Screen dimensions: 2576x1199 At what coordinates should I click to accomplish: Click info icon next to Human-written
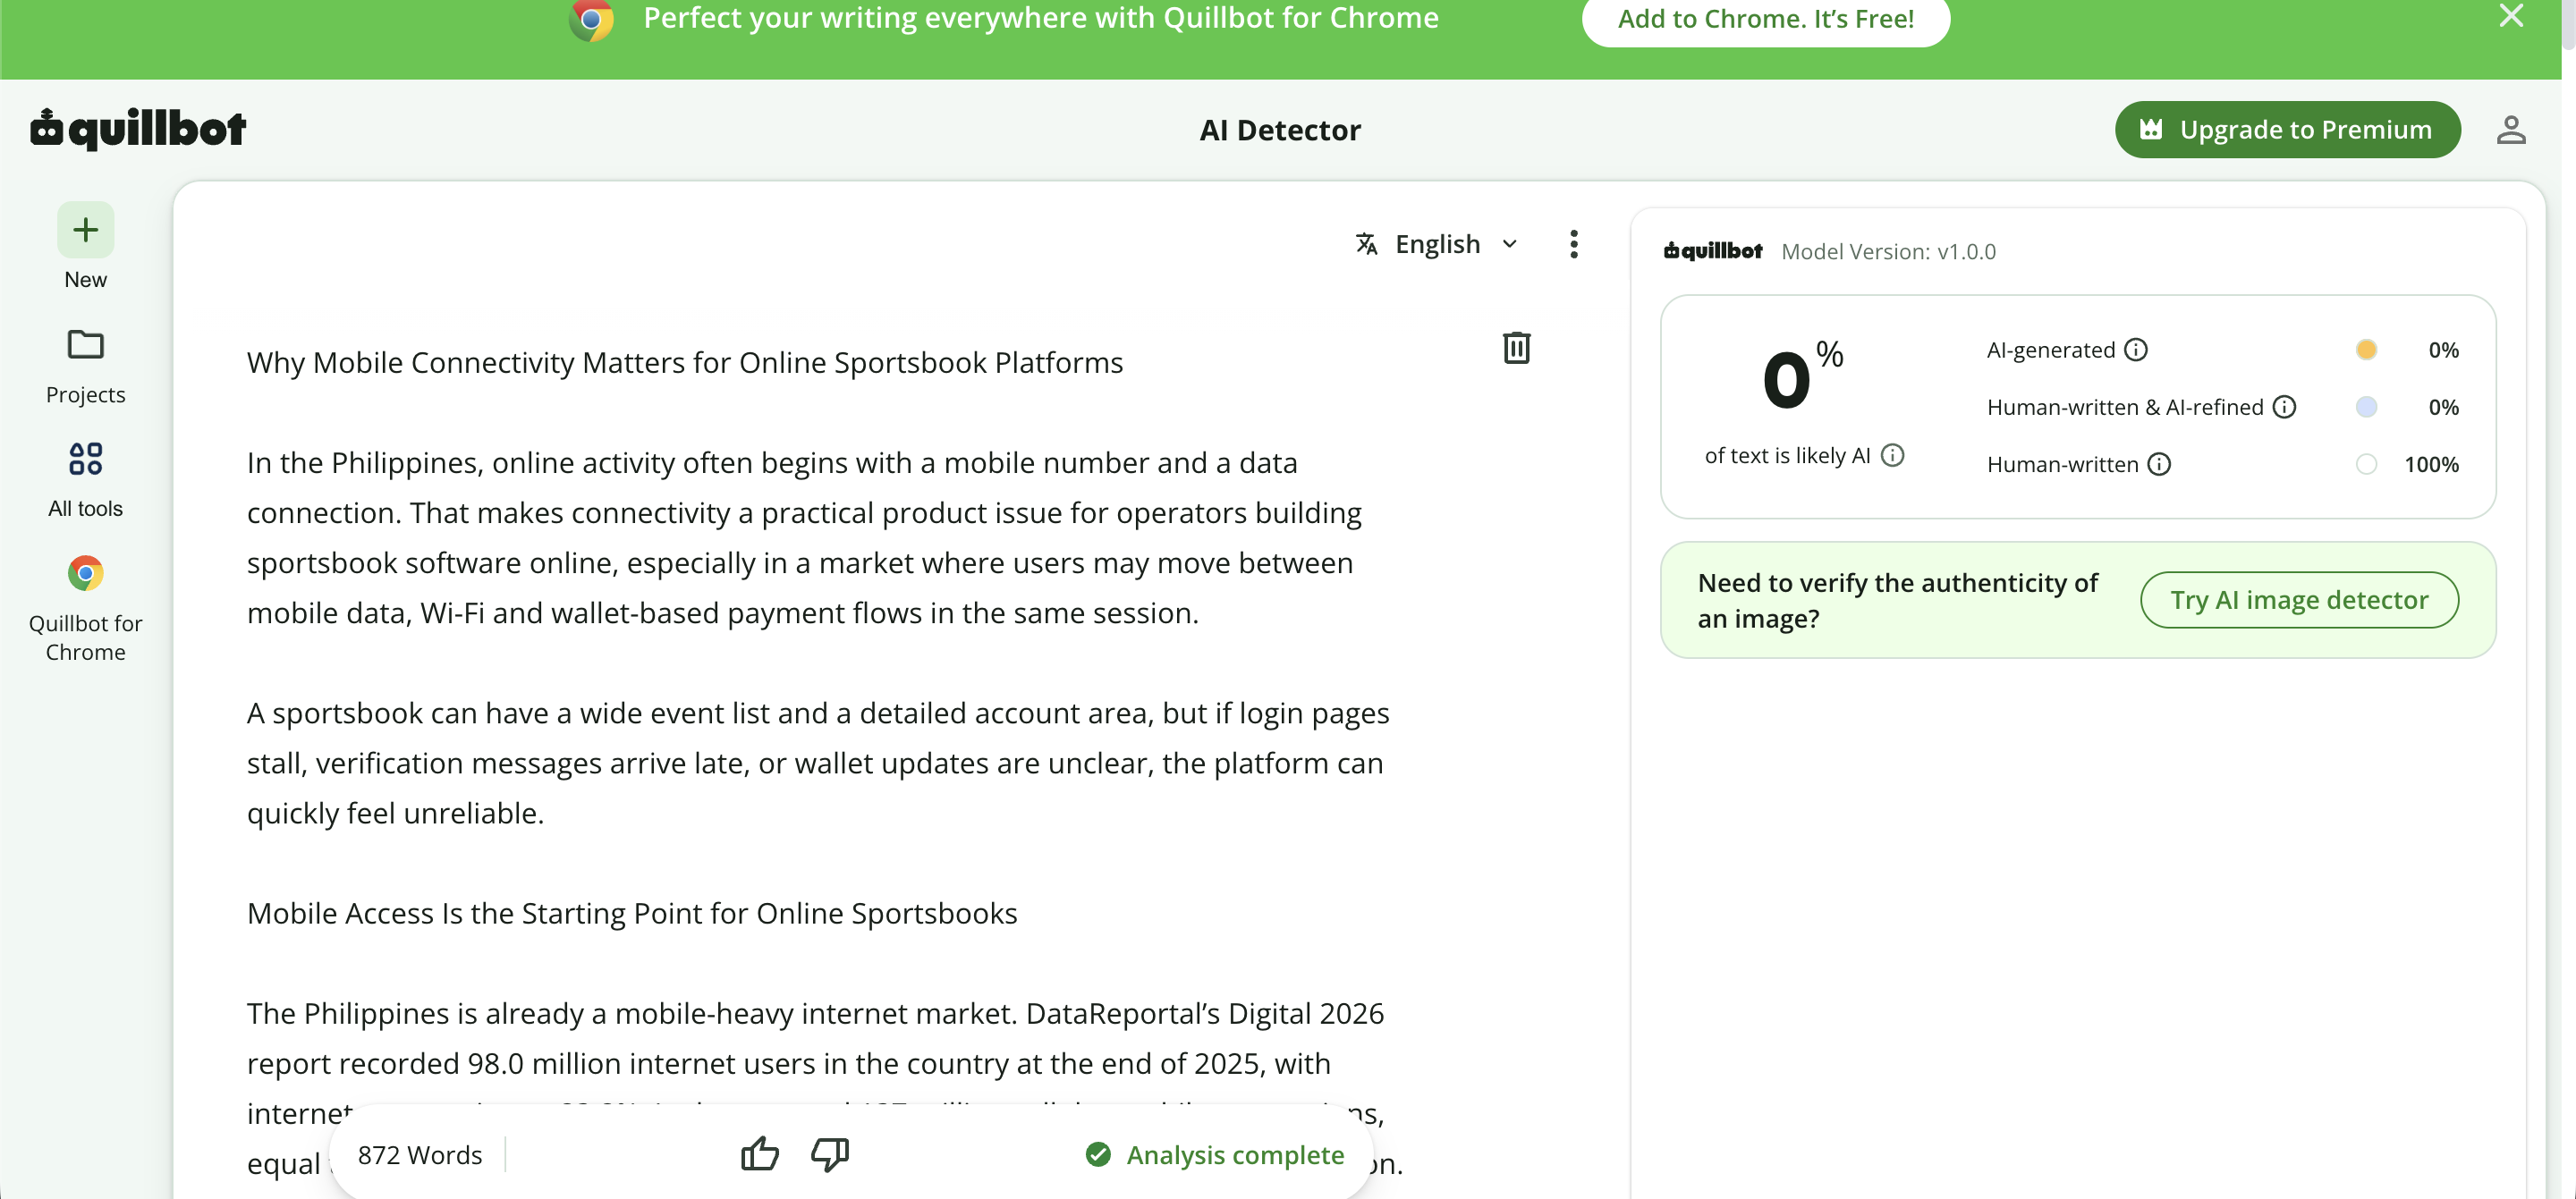[x=2159, y=464]
